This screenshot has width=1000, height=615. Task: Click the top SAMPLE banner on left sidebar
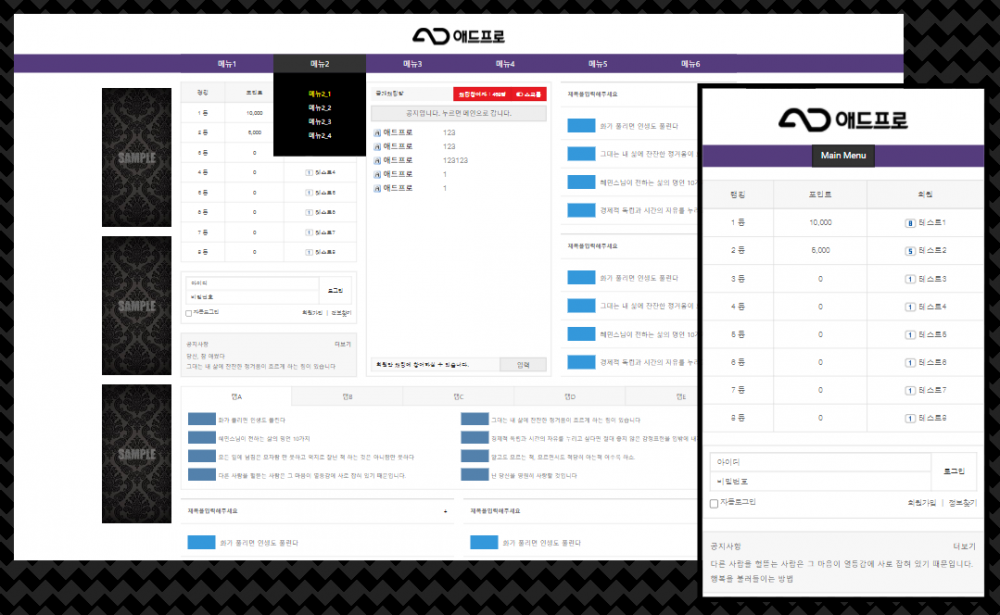click(137, 157)
